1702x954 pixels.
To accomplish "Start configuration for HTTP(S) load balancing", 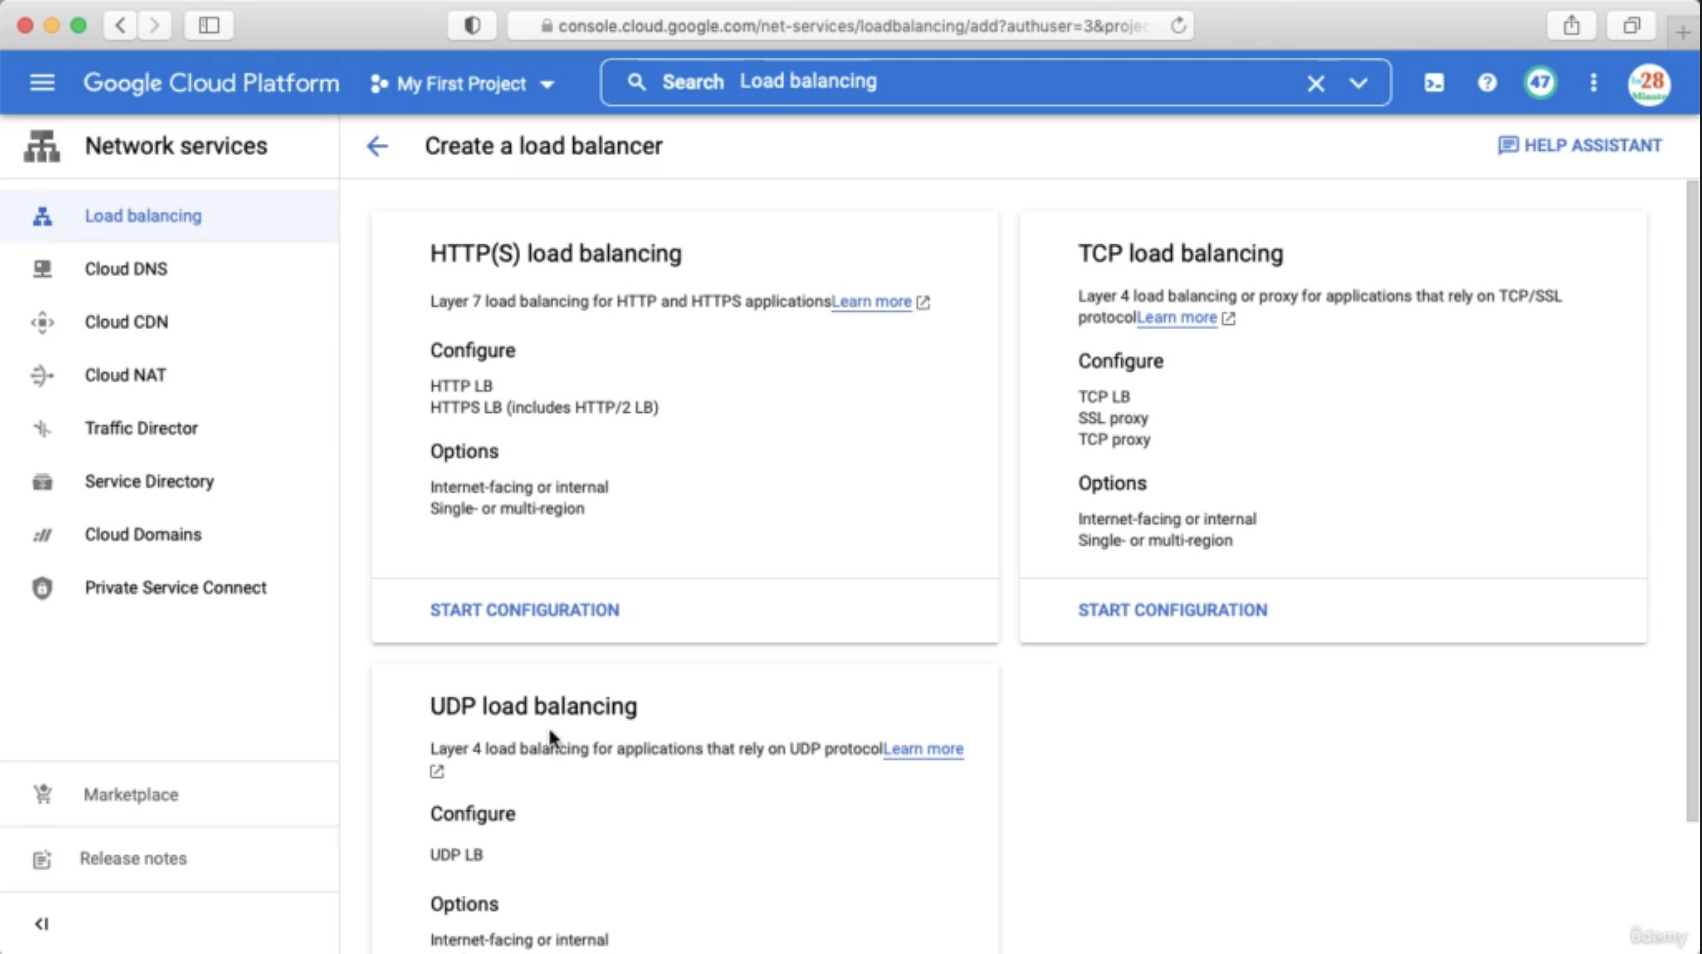I will [x=525, y=610].
